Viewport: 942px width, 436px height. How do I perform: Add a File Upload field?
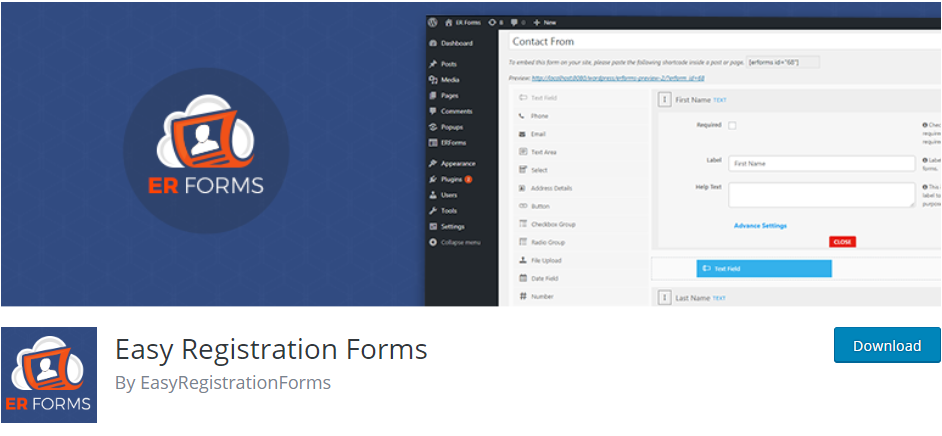pos(580,260)
